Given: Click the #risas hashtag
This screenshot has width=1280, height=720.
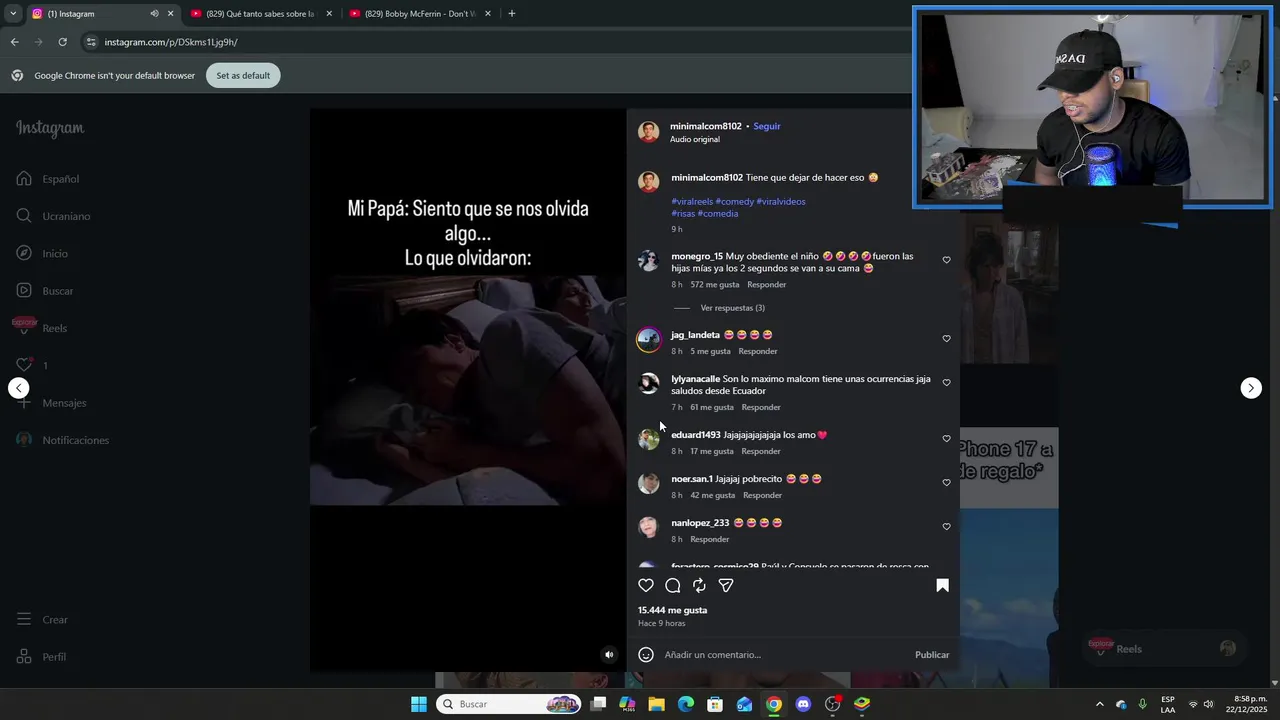Looking at the screenshot, I should coord(683,214).
